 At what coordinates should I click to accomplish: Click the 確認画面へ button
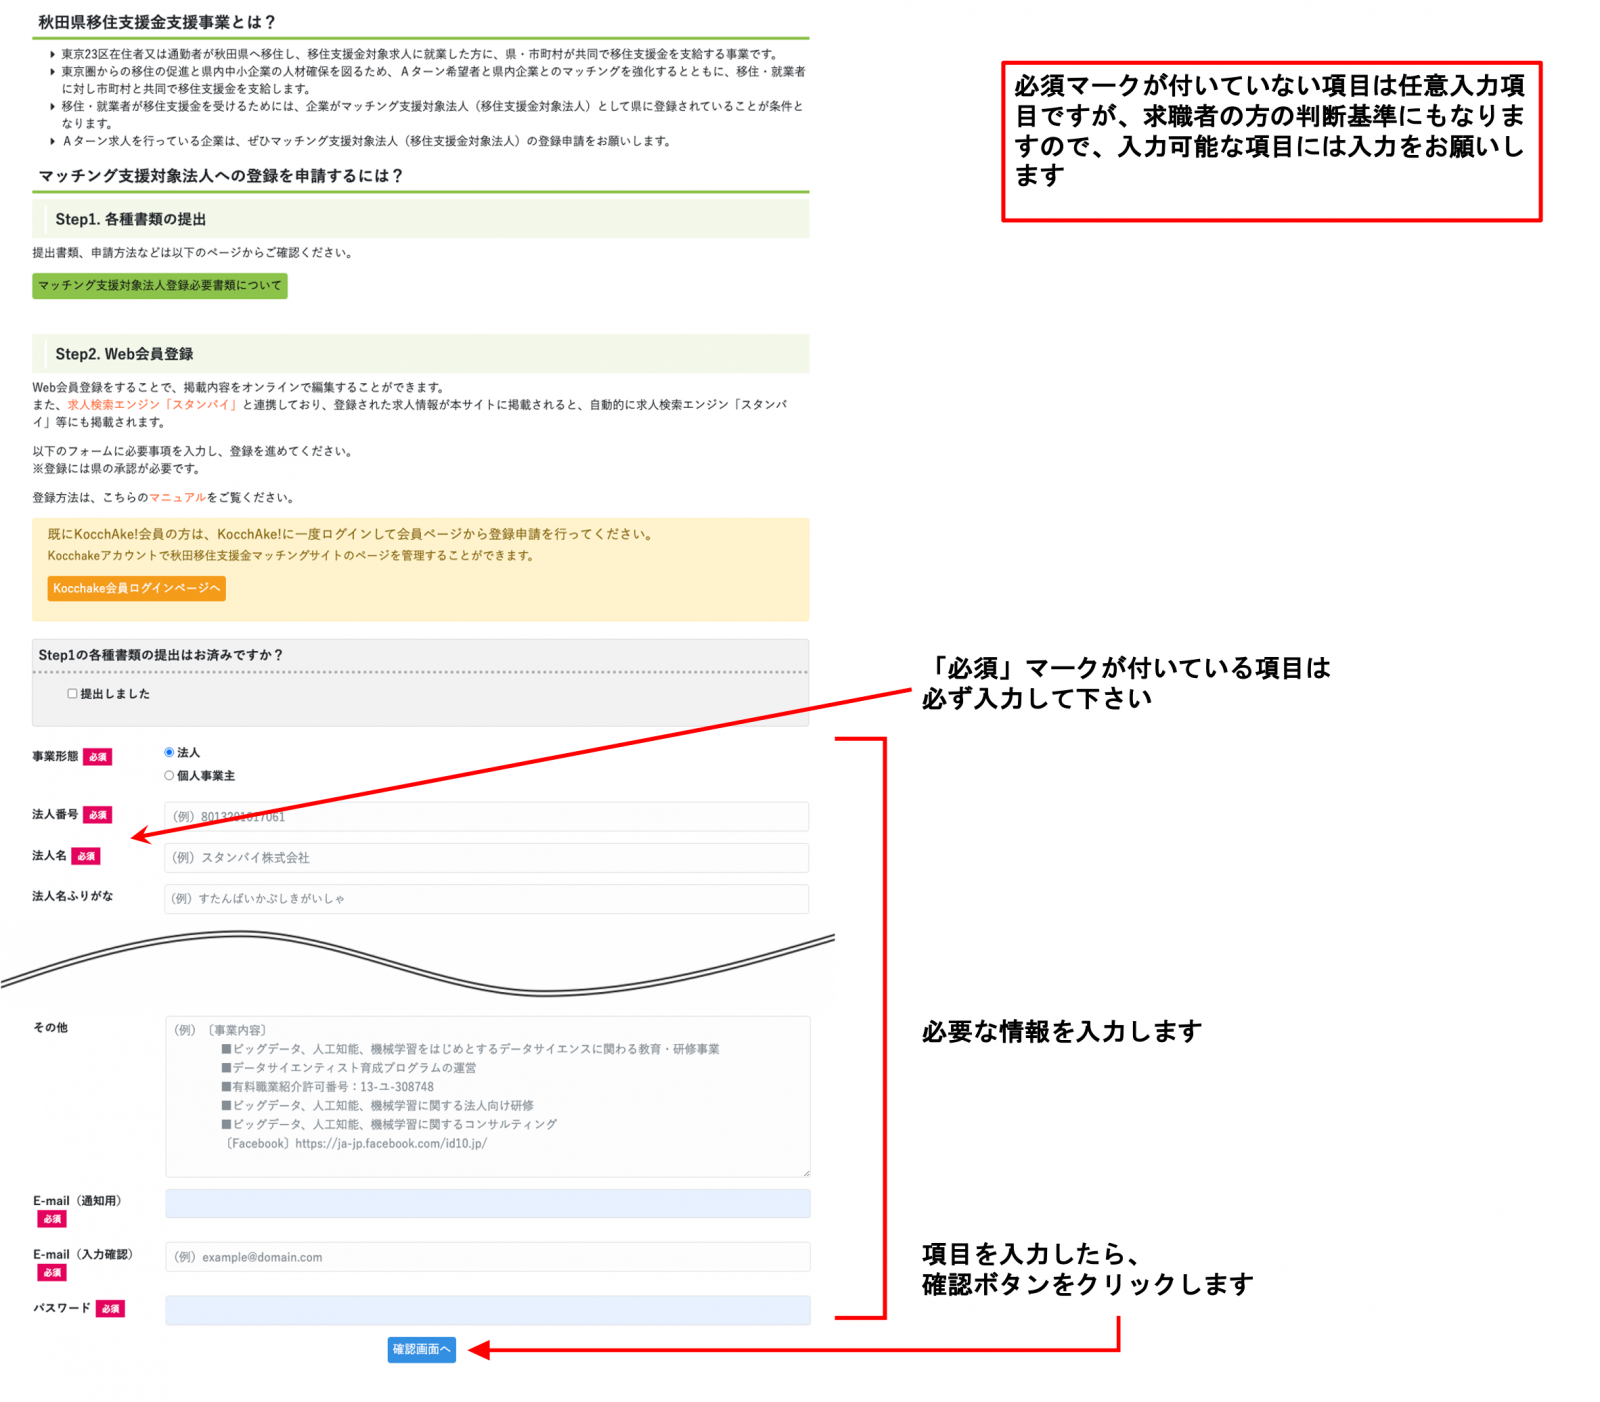pyautogui.click(x=421, y=1349)
